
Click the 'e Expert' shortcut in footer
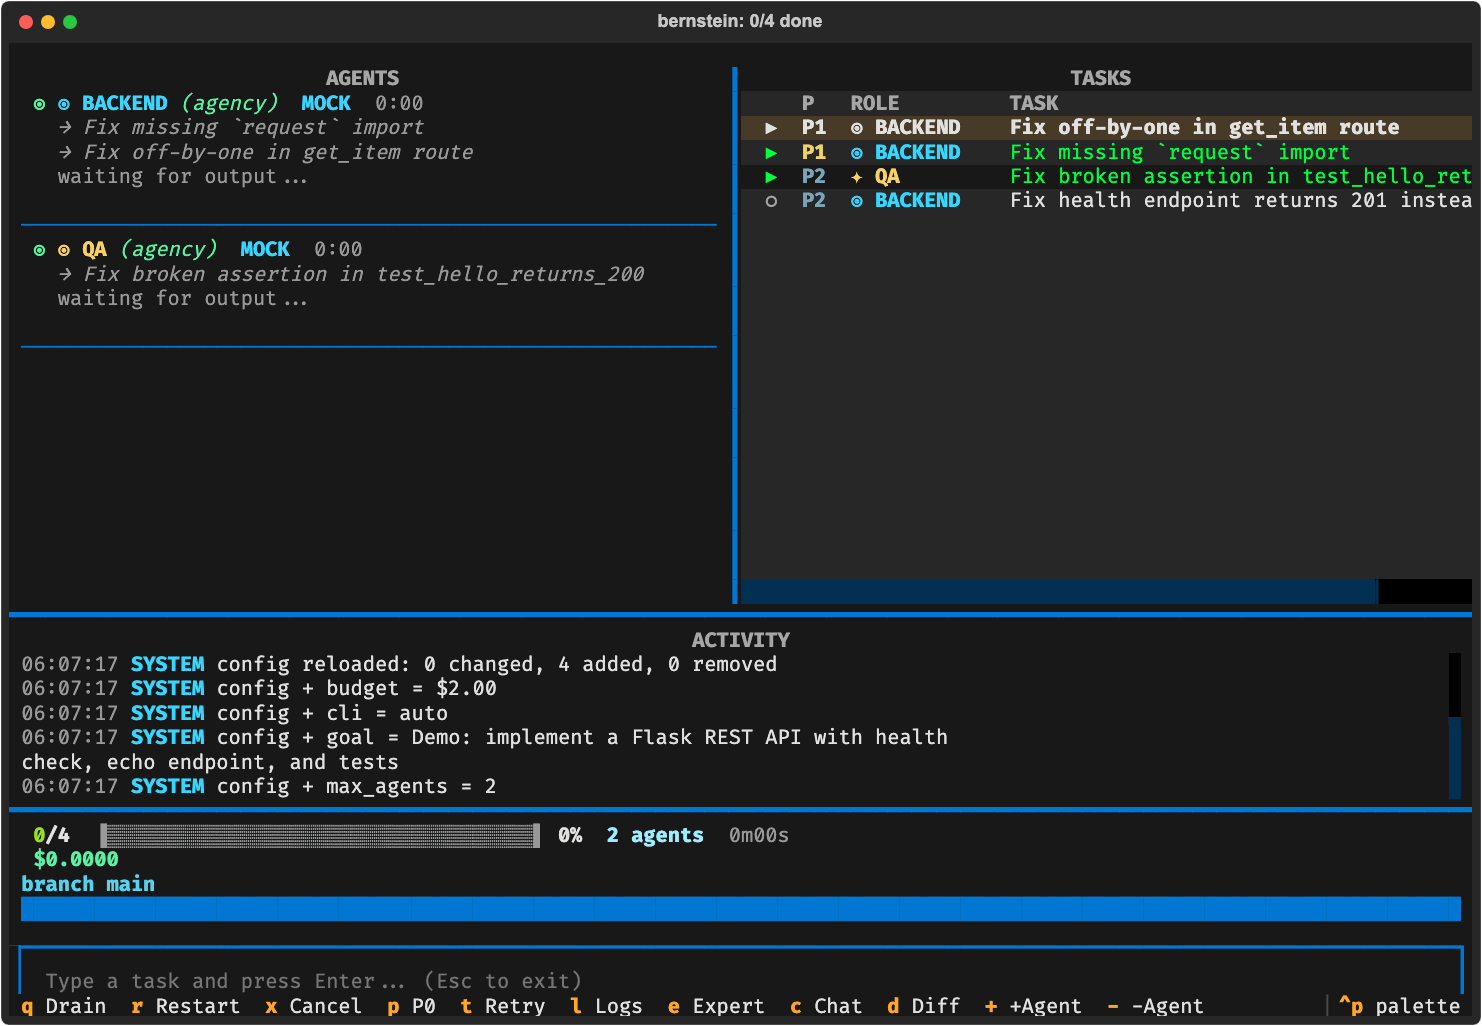[717, 1006]
